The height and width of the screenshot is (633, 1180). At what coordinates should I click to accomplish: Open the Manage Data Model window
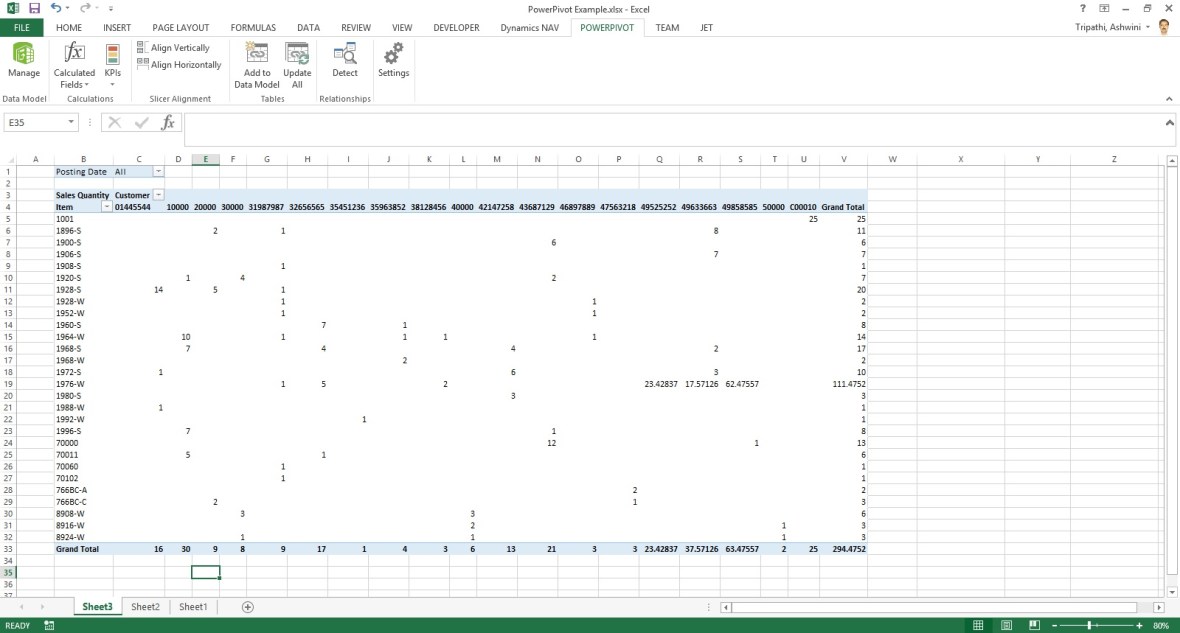tap(23, 64)
